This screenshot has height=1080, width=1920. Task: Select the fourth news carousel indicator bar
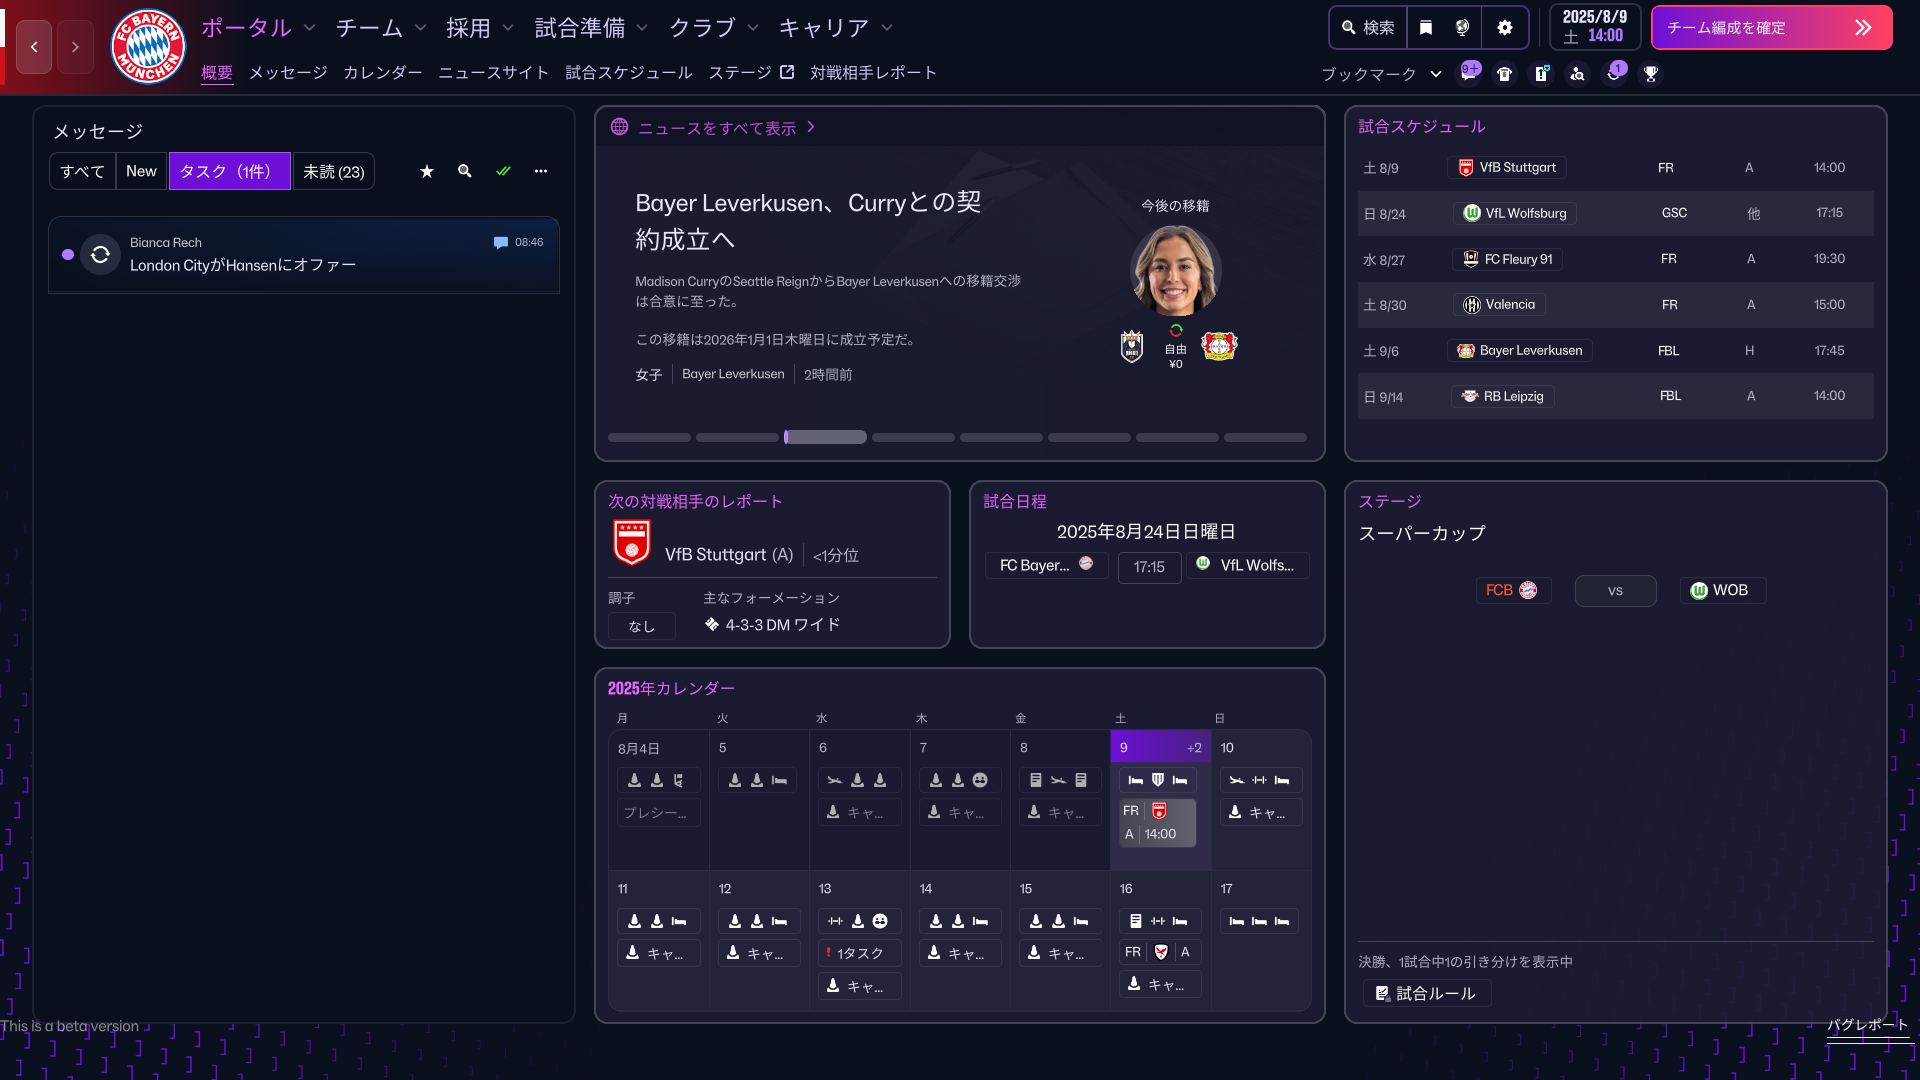coord(913,438)
